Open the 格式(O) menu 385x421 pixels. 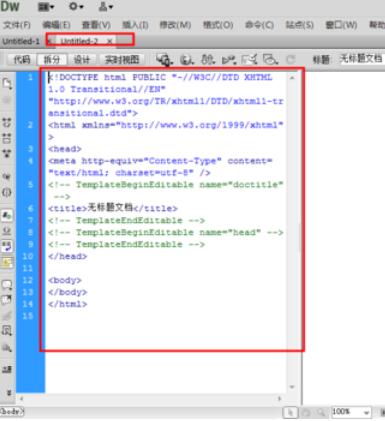218,25
